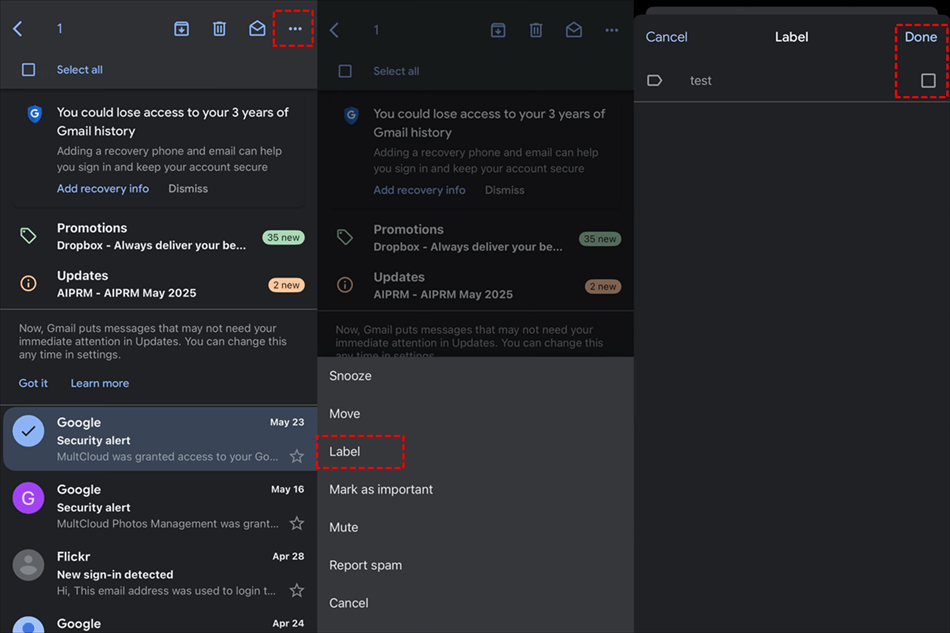Tick Select all checkbox in middle panel
This screenshot has height=633, width=950.
pos(345,71)
